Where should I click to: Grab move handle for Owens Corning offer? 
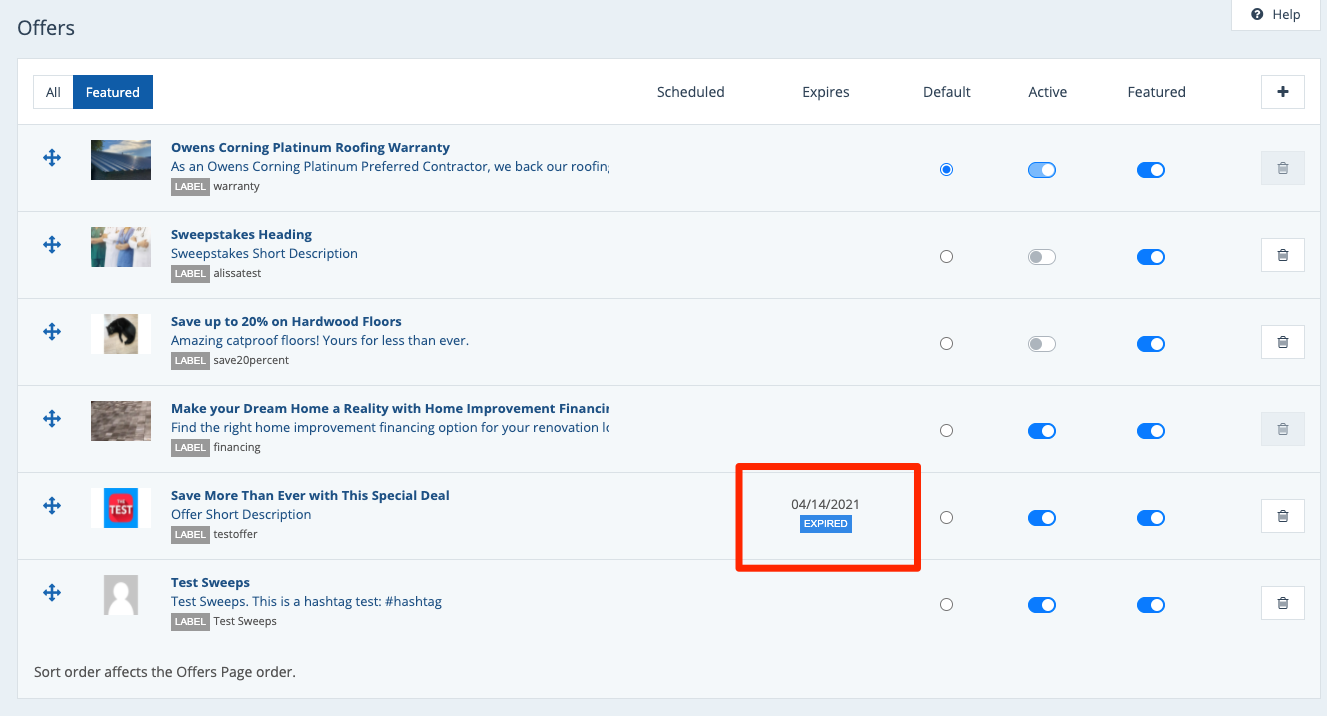point(52,158)
